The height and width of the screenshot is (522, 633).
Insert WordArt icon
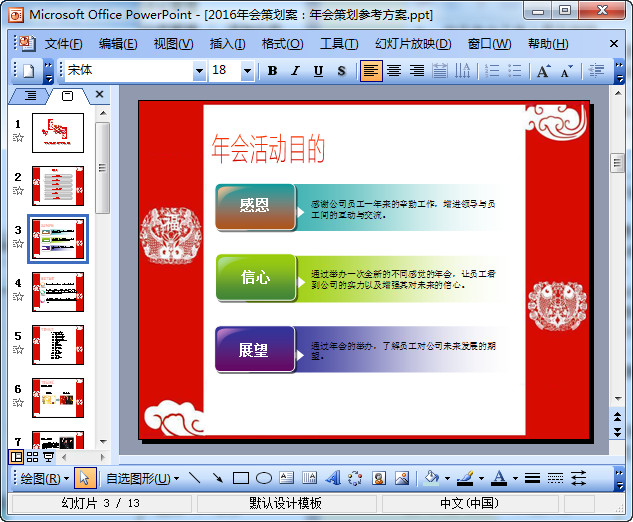pyautogui.click(x=333, y=478)
